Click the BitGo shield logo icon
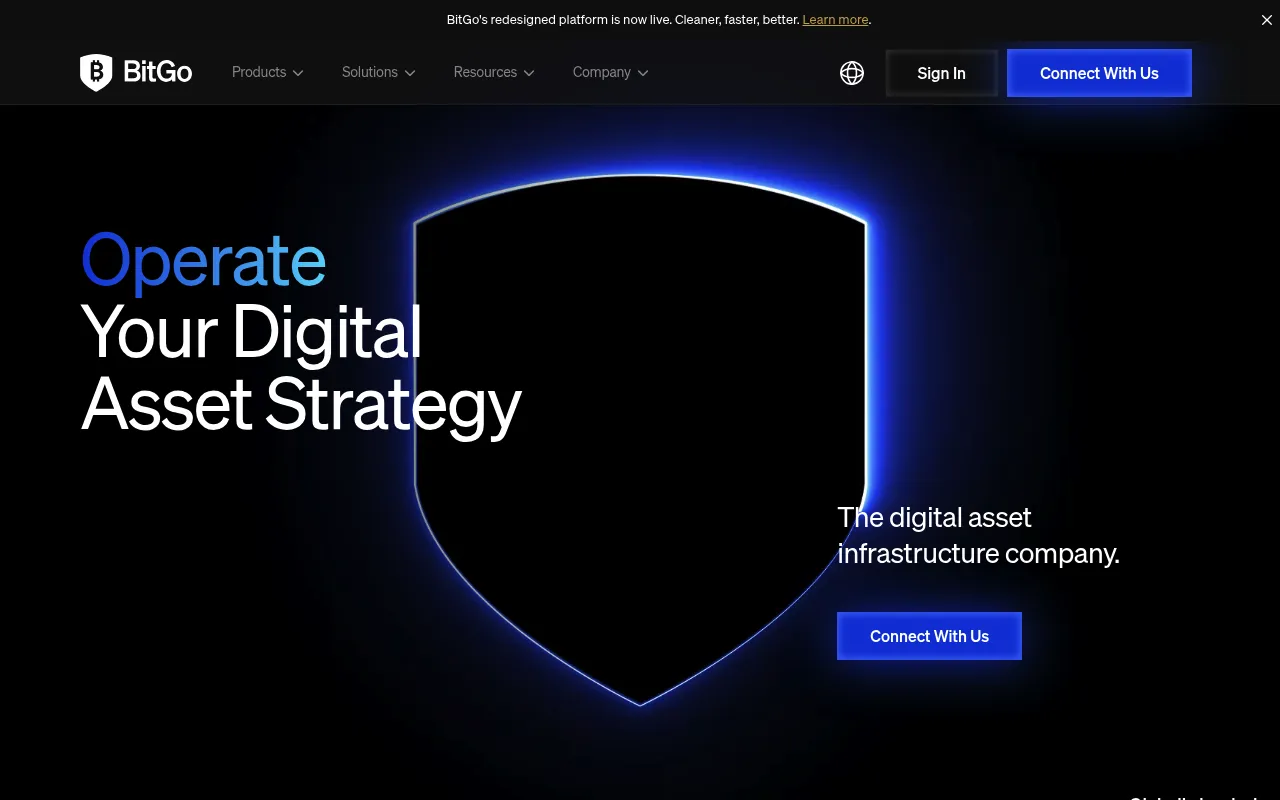This screenshot has width=1280, height=800. (96, 72)
